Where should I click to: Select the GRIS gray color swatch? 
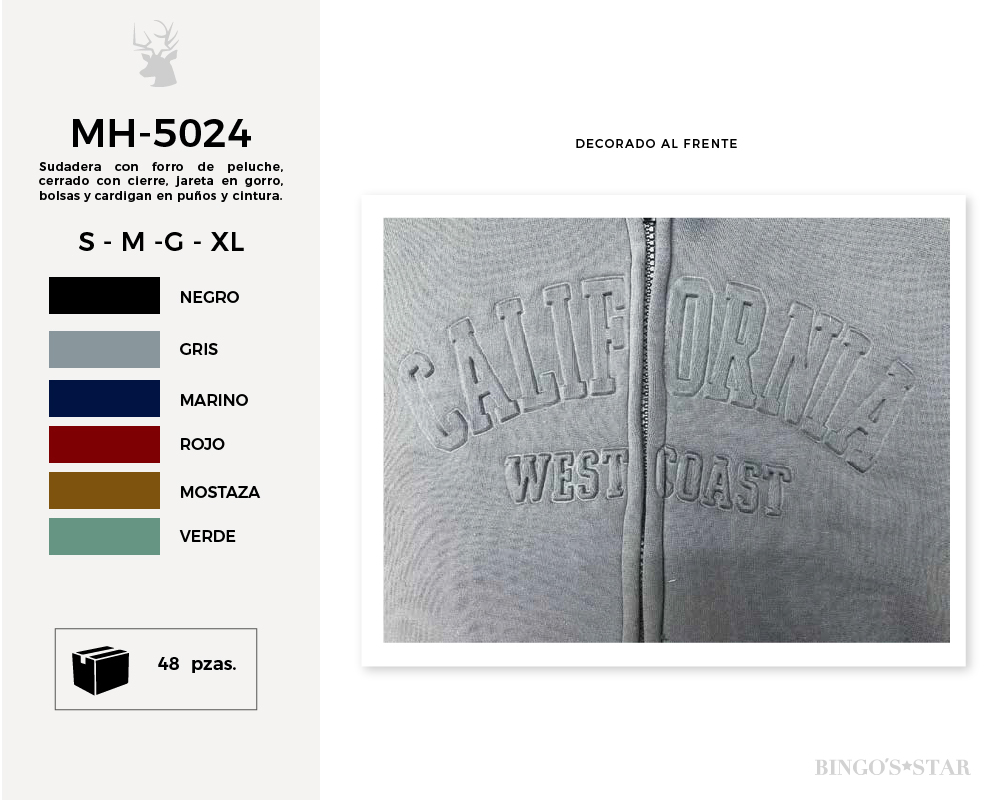[105, 349]
